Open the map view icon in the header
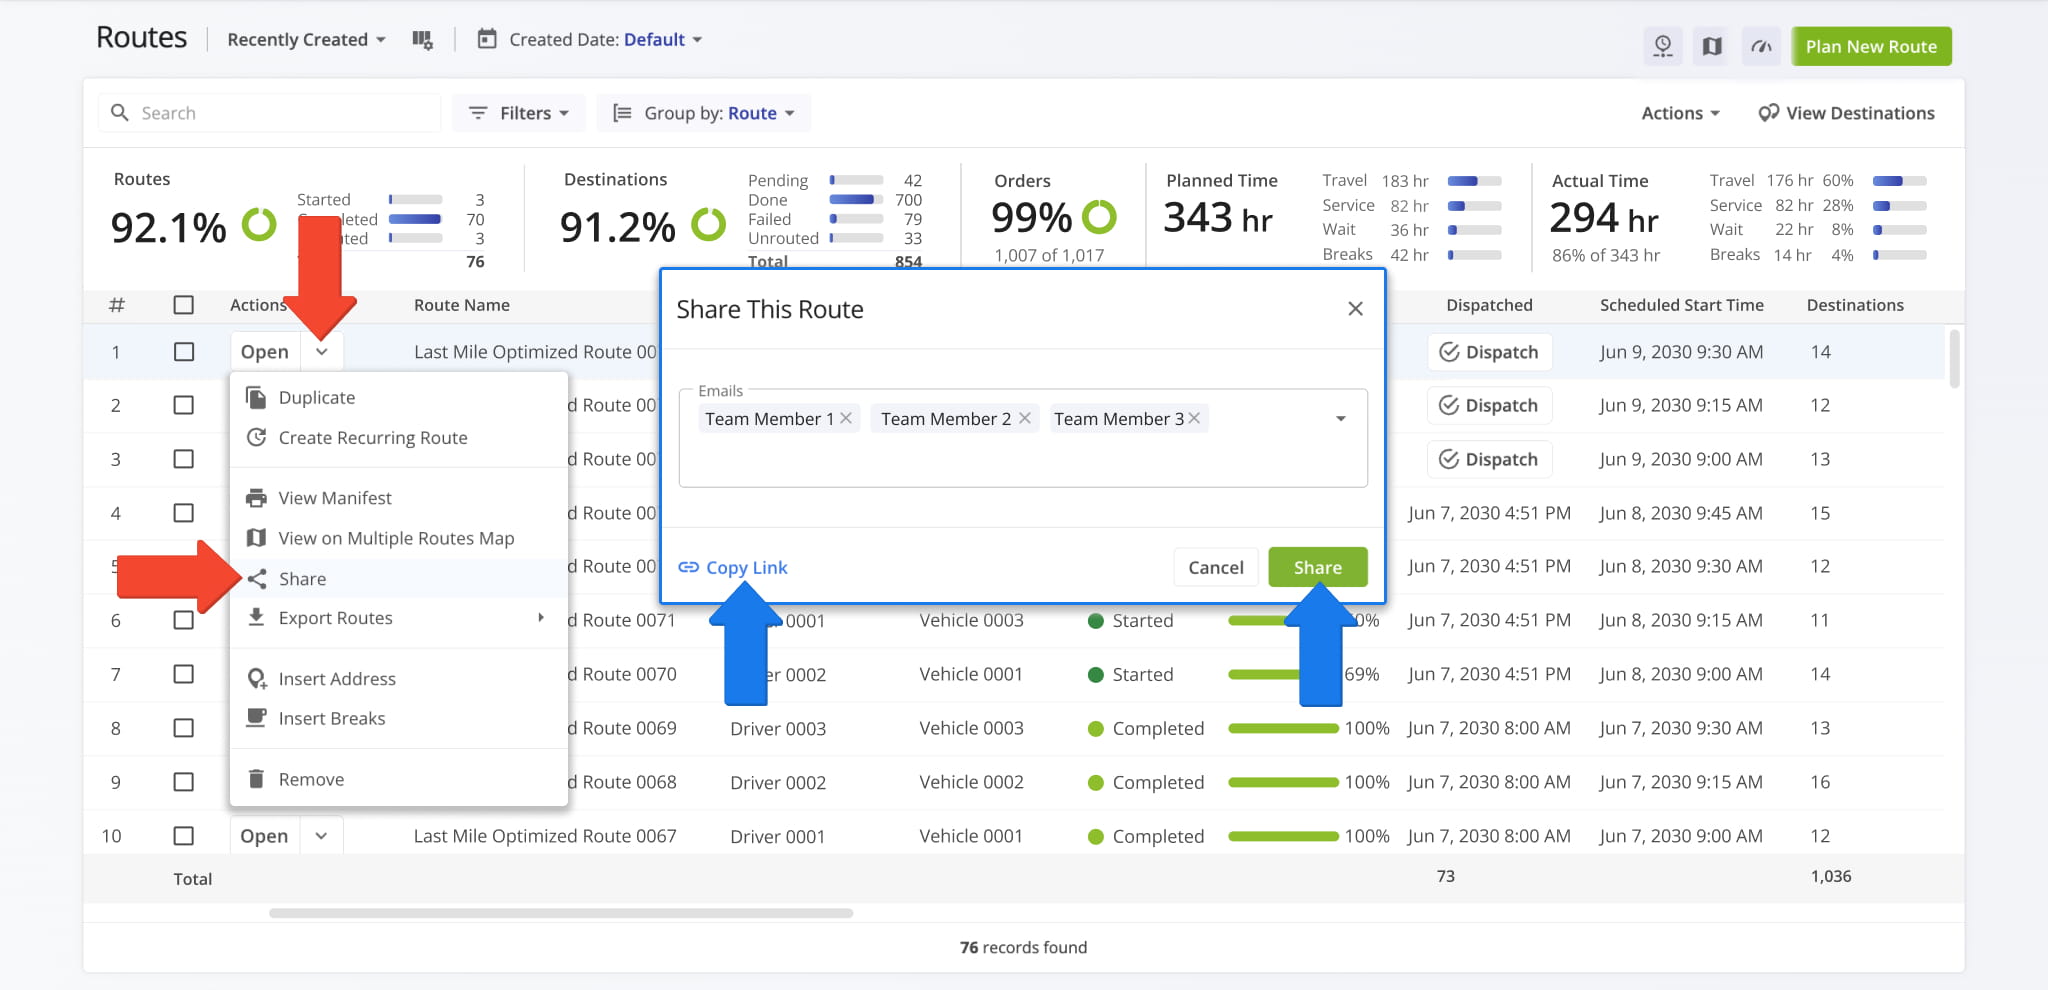Viewport: 2048px width, 990px height. coord(1711,46)
